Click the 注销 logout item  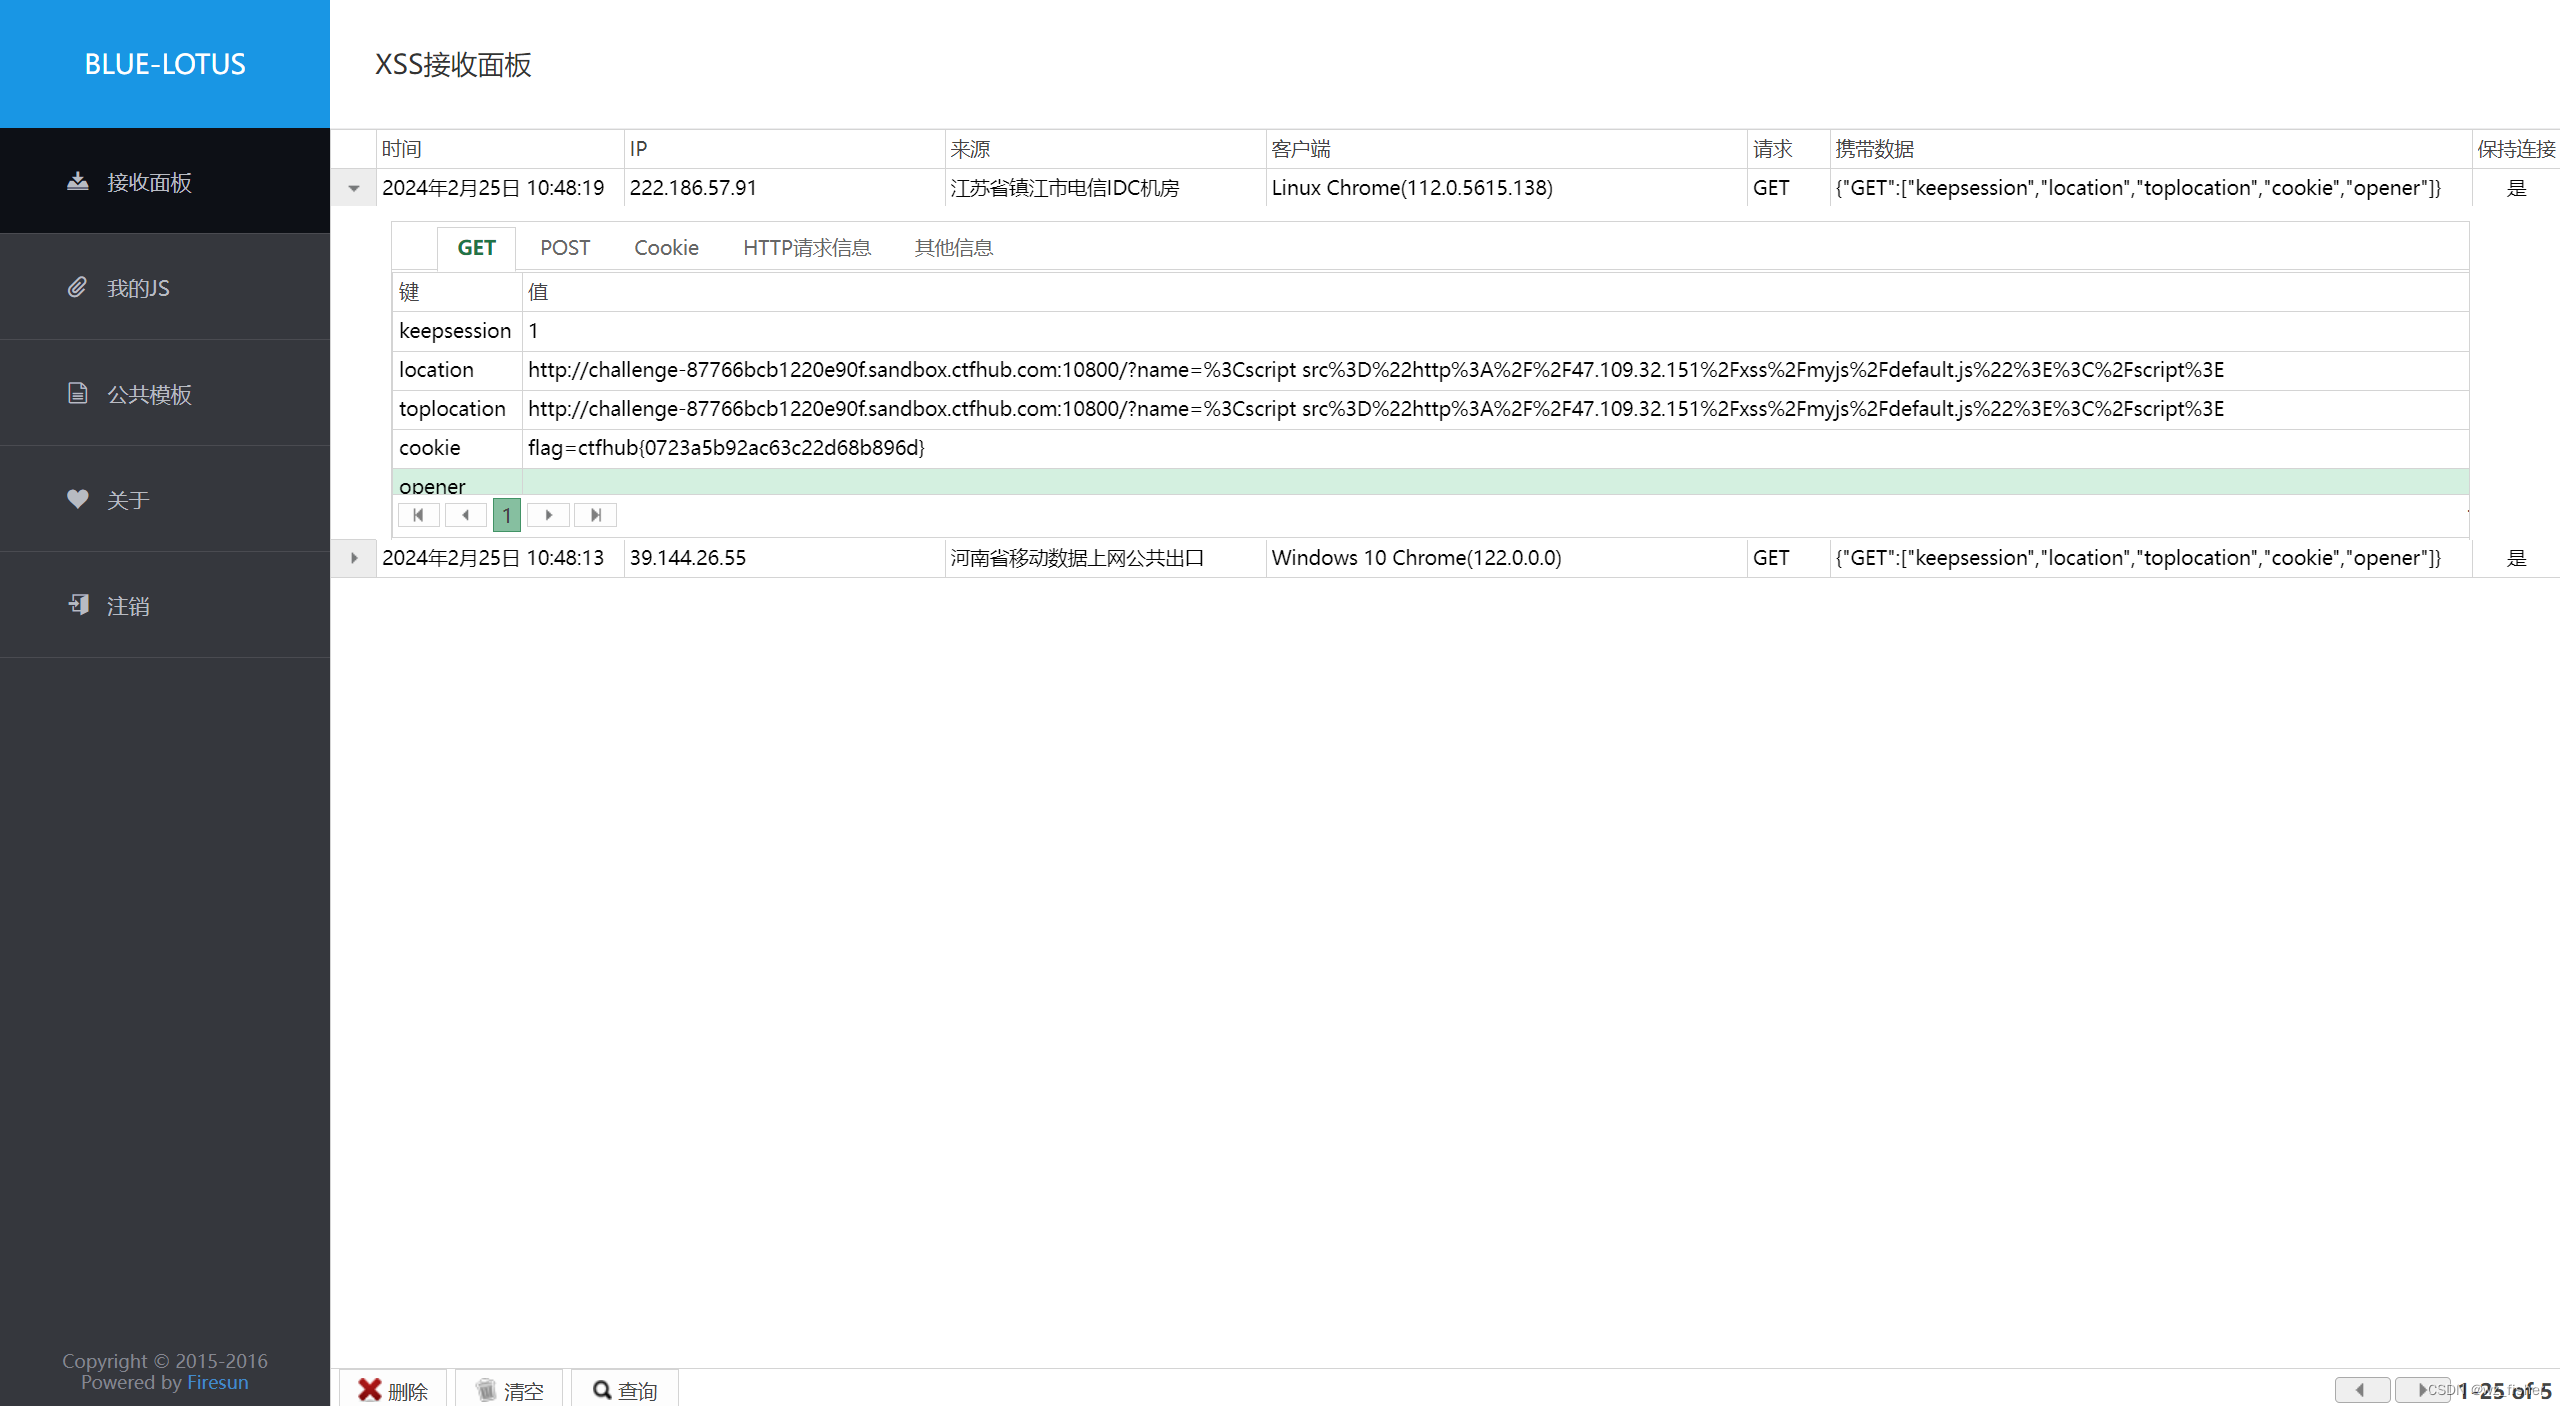tap(165, 605)
